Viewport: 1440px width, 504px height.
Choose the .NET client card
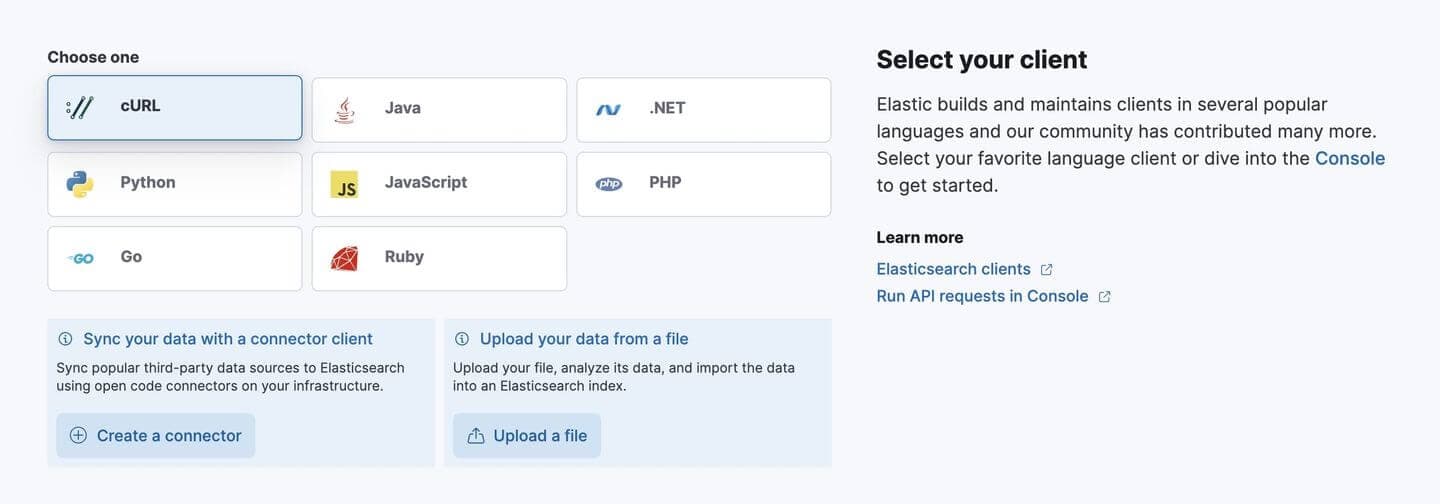(x=703, y=109)
